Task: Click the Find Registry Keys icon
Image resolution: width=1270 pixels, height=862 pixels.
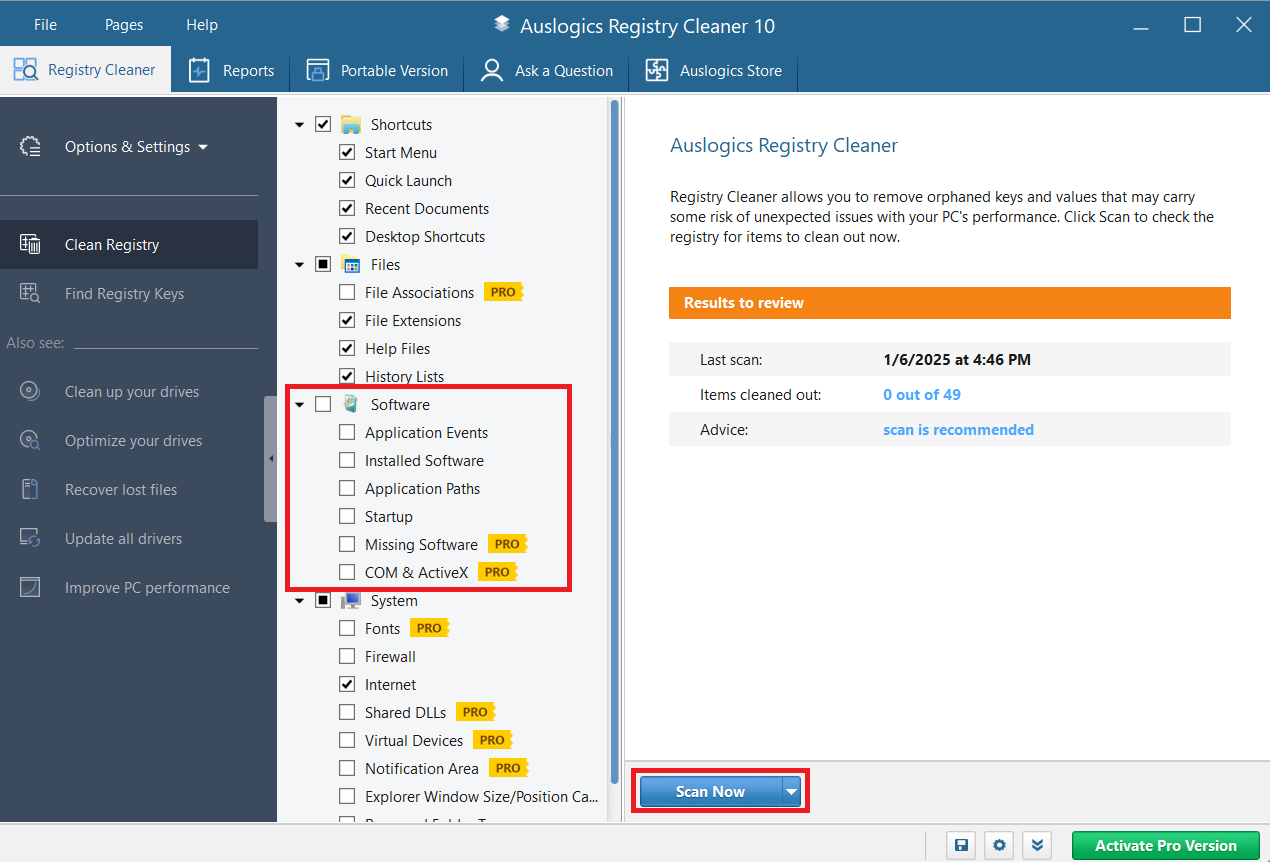Action: click(30, 293)
